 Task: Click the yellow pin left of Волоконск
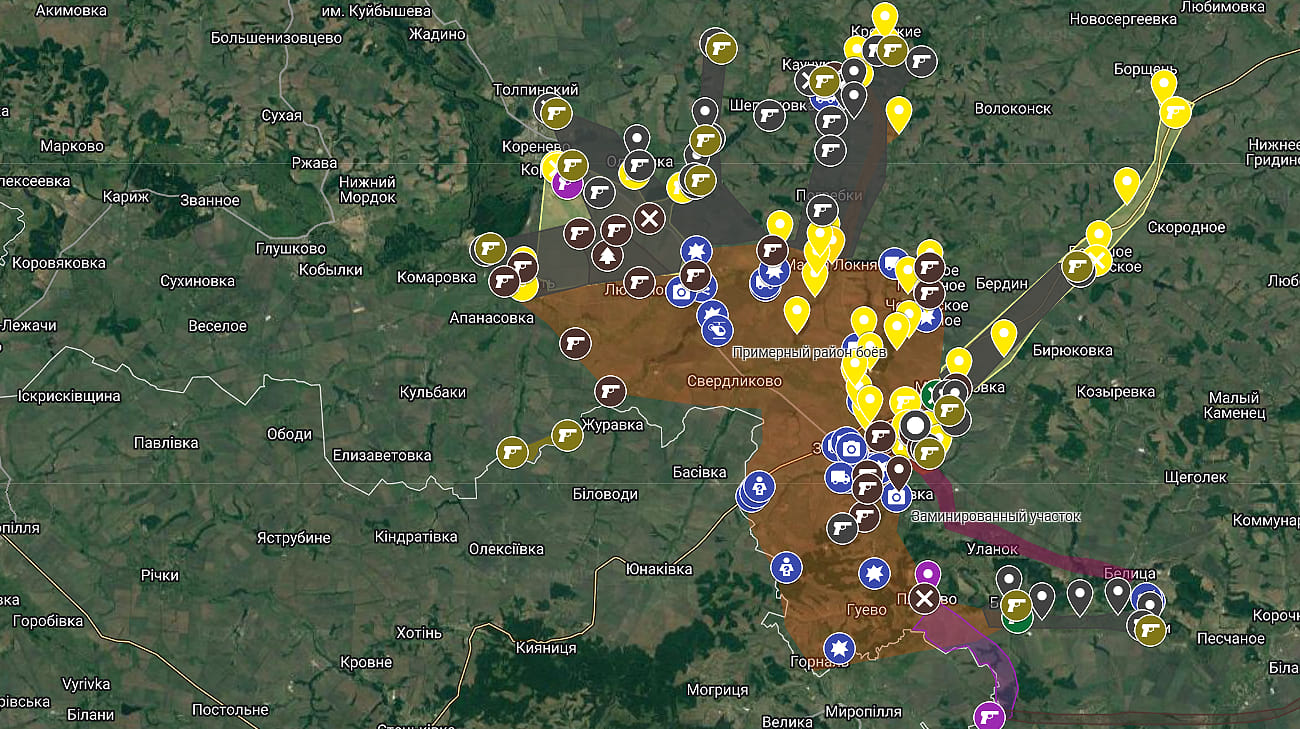[x=898, y=112]
